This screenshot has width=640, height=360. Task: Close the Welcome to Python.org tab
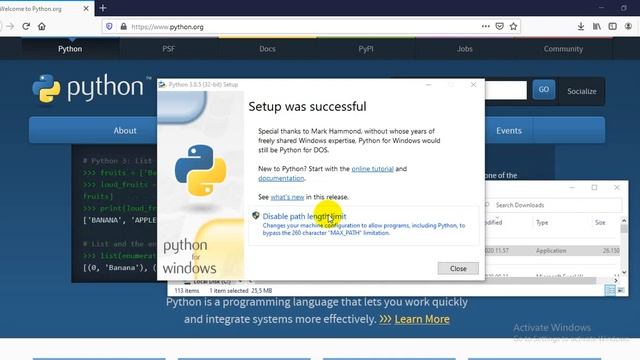point(86,8)
